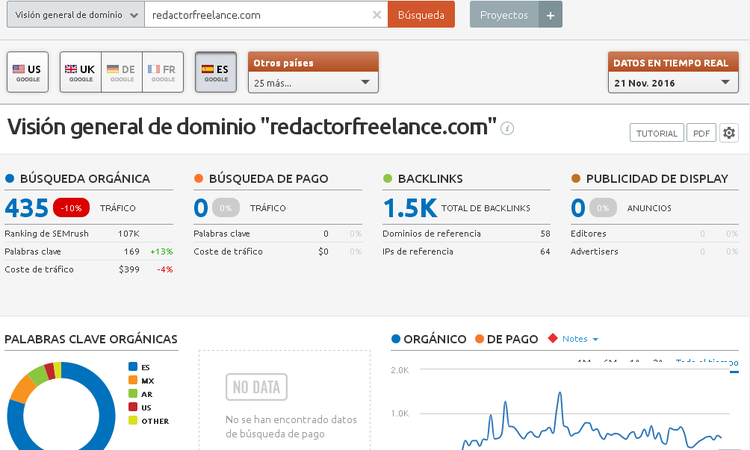Viewport: 750px width, 450px height.
Task: Select US Google database flag
Action: click(28, 72)
